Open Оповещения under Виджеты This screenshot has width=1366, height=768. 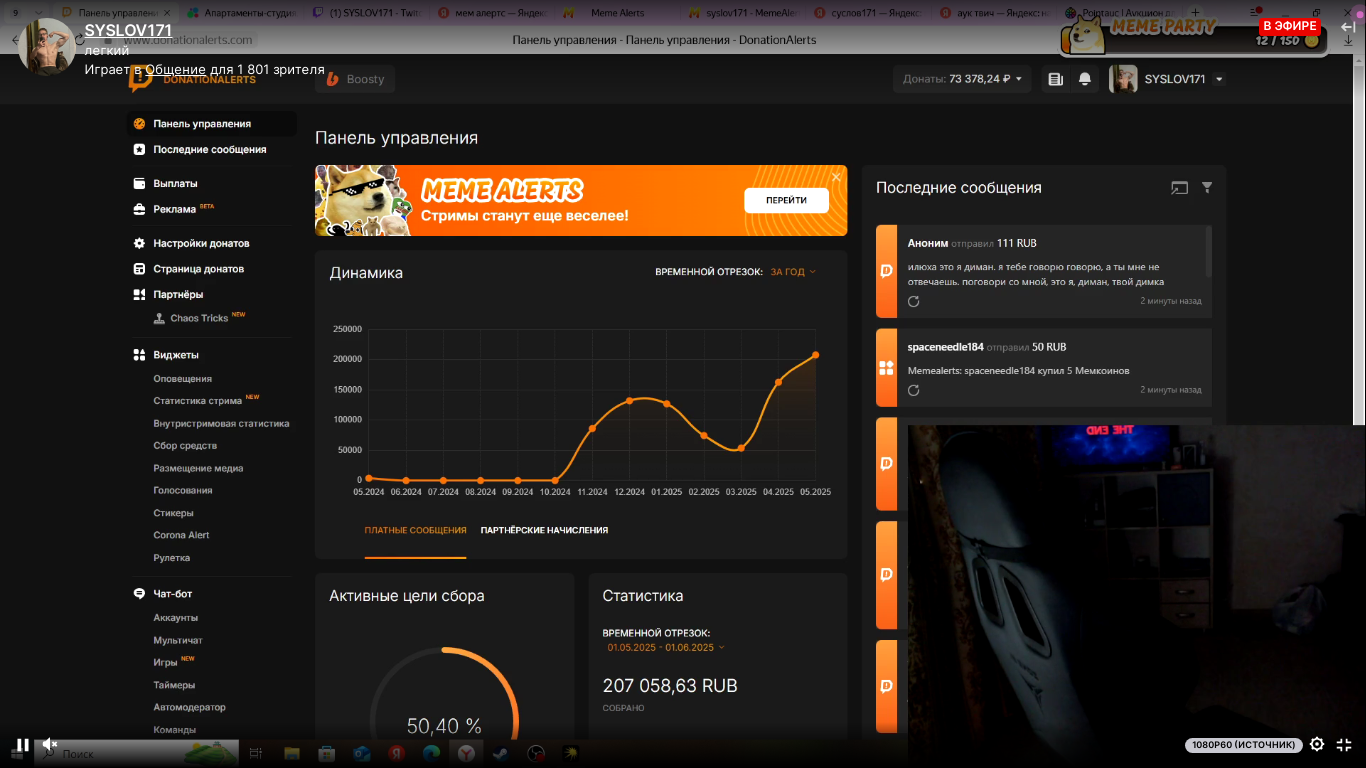pyautogui.click(x=182, y=379)
